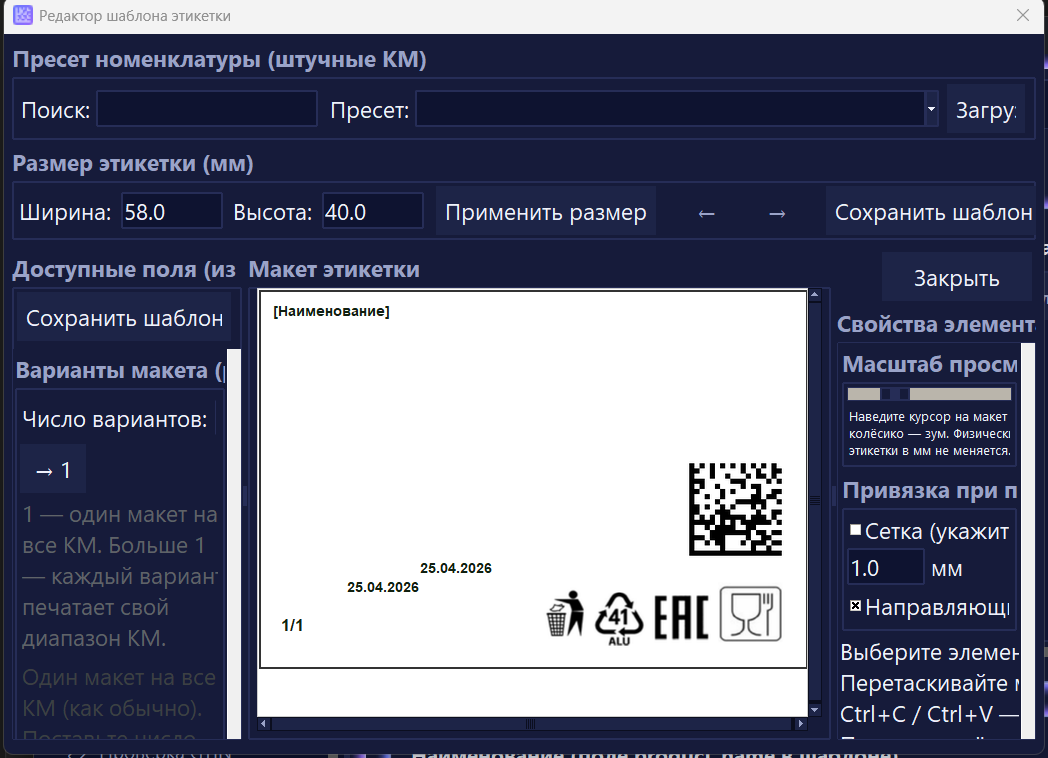
Task: Click the label template editor app icon
Action: tap(23, 15)
